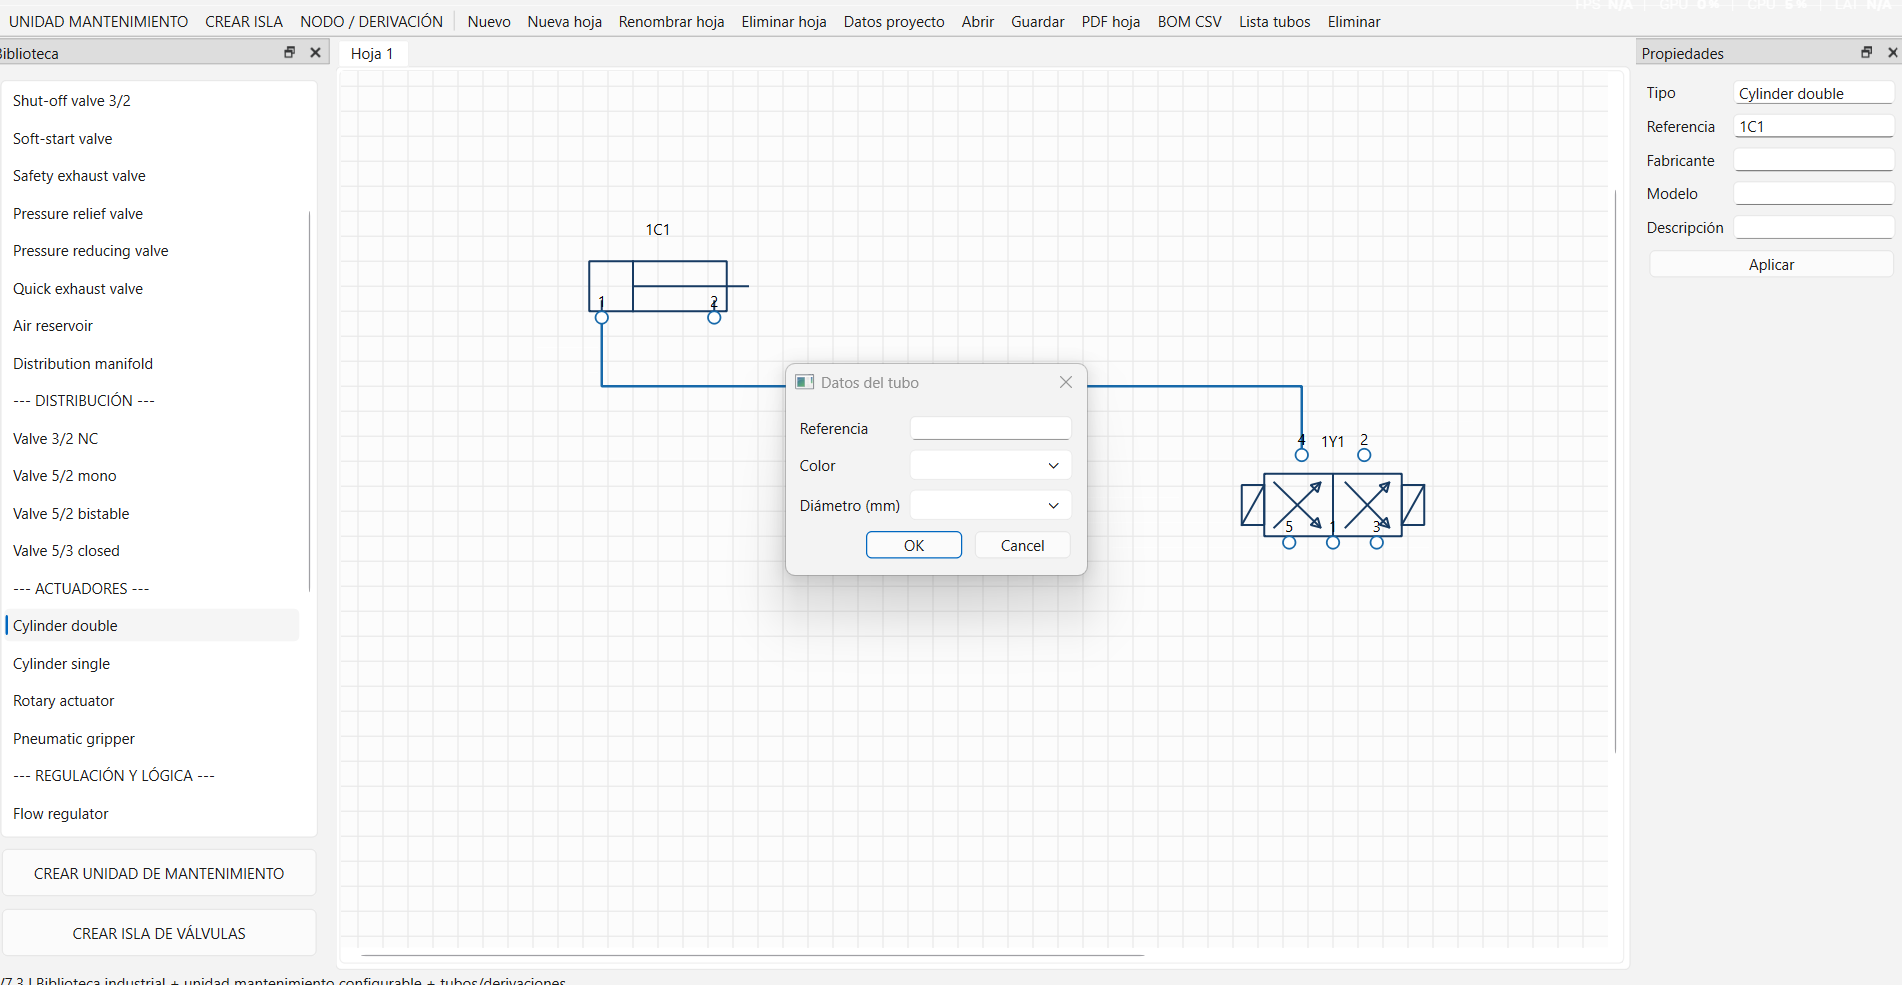Screen dimensions: 1902x985
Task: Click CREAR ISLA DE VÁLVULAS button
Action: [x=159, y=933]
